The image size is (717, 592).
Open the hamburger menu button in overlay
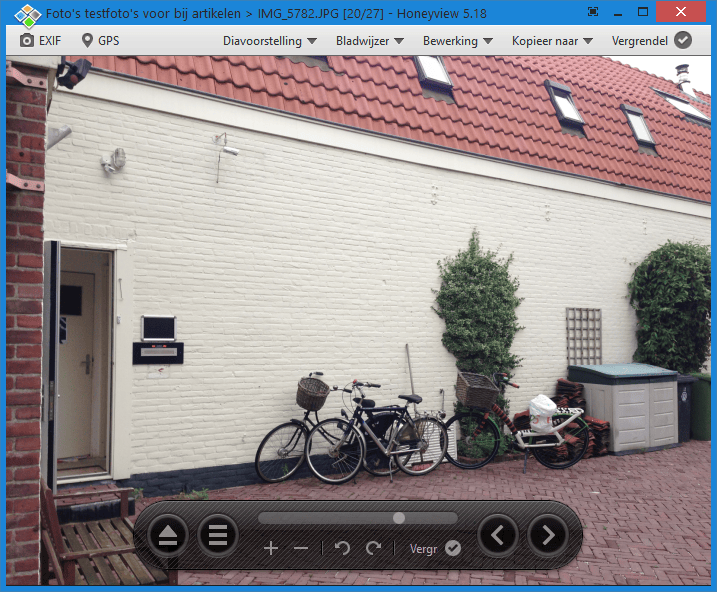point(218,535)
